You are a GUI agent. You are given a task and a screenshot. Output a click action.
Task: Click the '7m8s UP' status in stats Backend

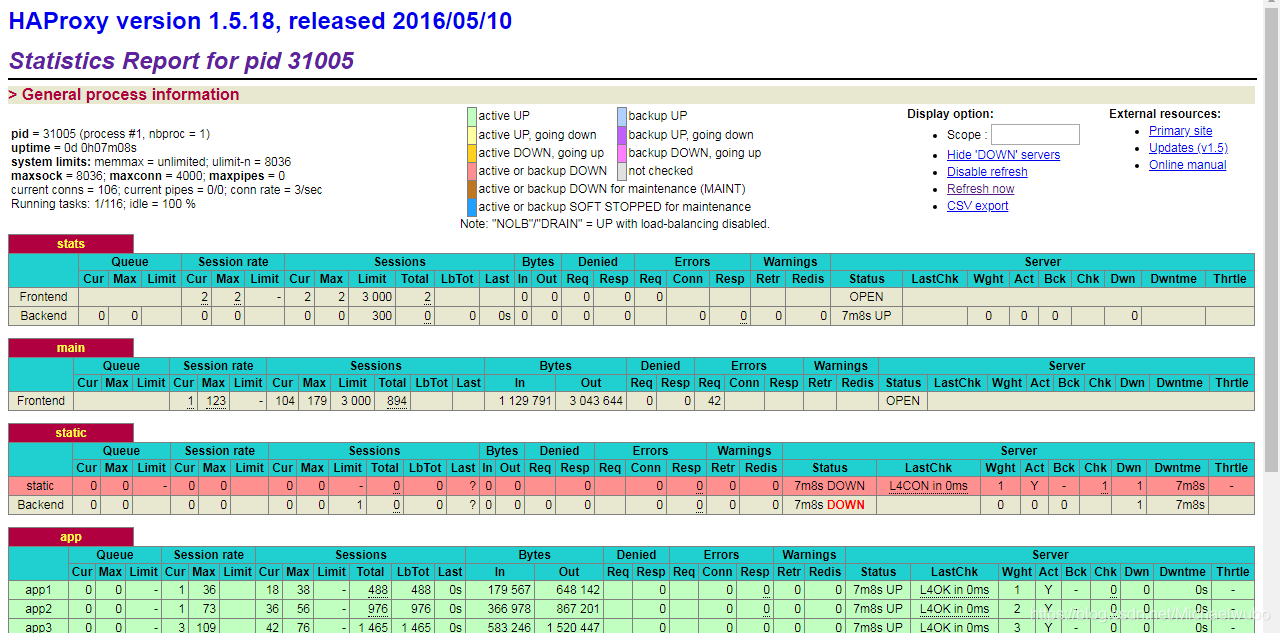point(865,316)
